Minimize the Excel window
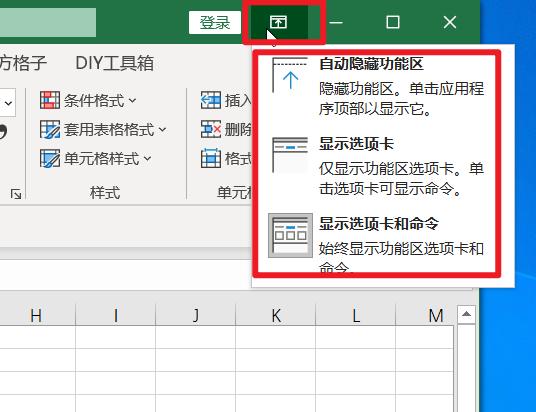 point(336,23)
